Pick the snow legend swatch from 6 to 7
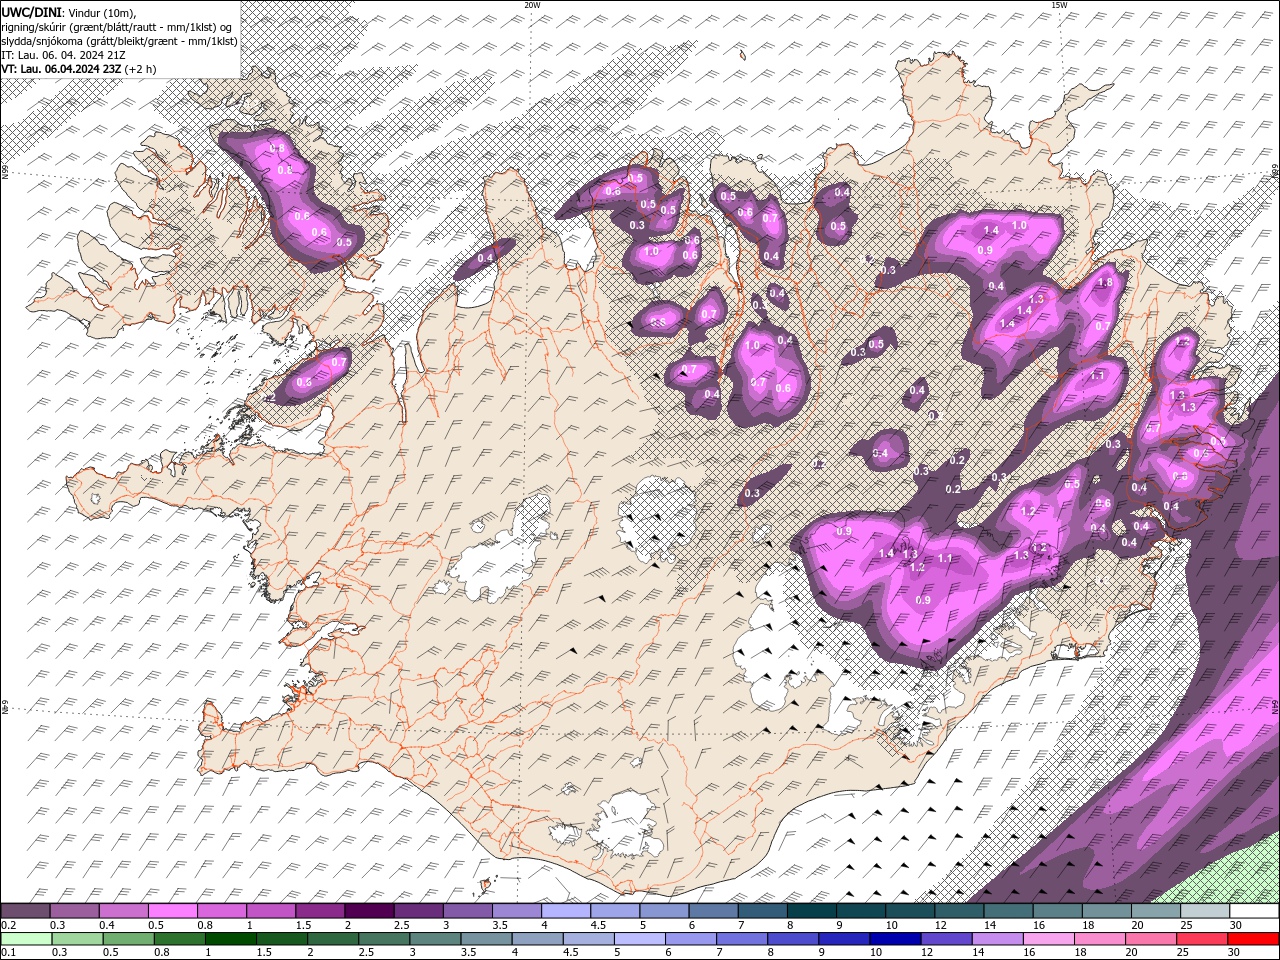The height and width of the screenshot is (960, 1280). [x=712, y=911]
